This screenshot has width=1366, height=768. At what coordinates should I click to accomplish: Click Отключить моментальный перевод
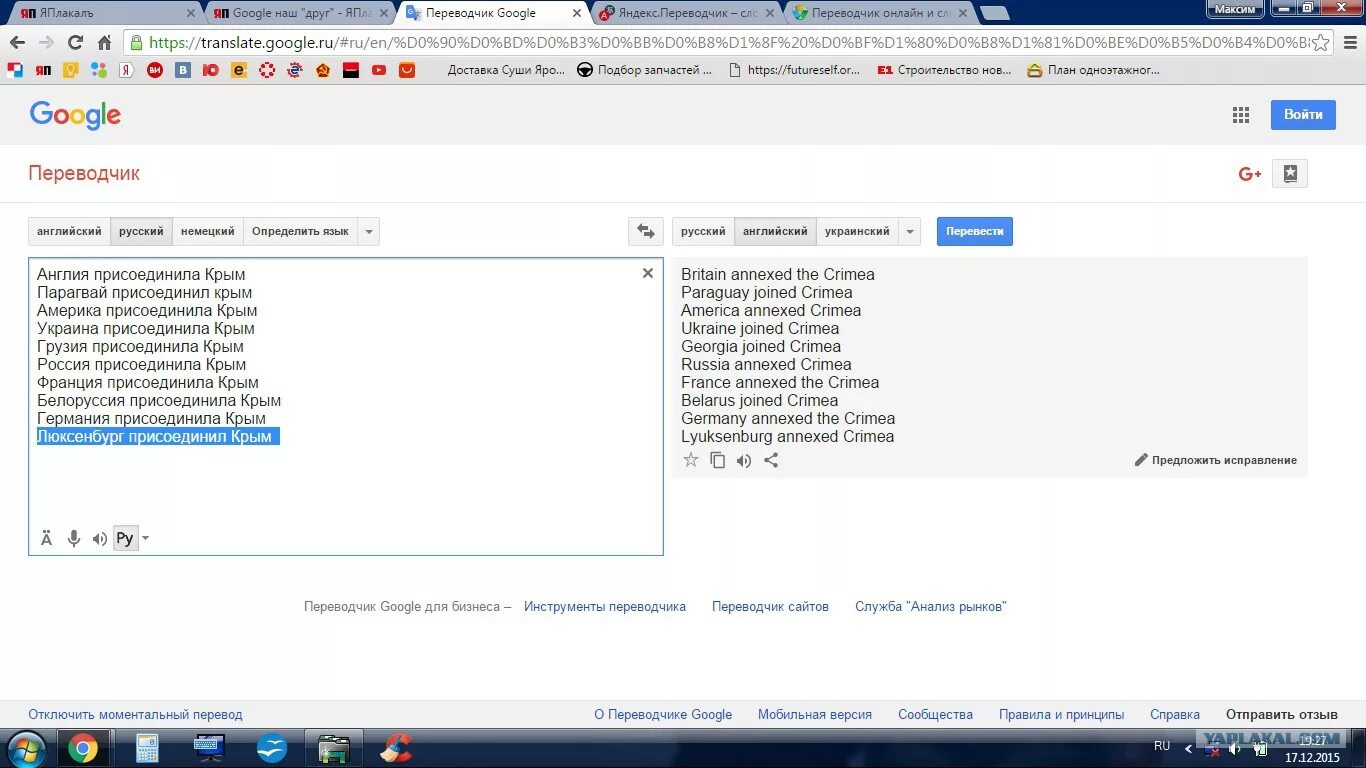click(x=135, y=714)
